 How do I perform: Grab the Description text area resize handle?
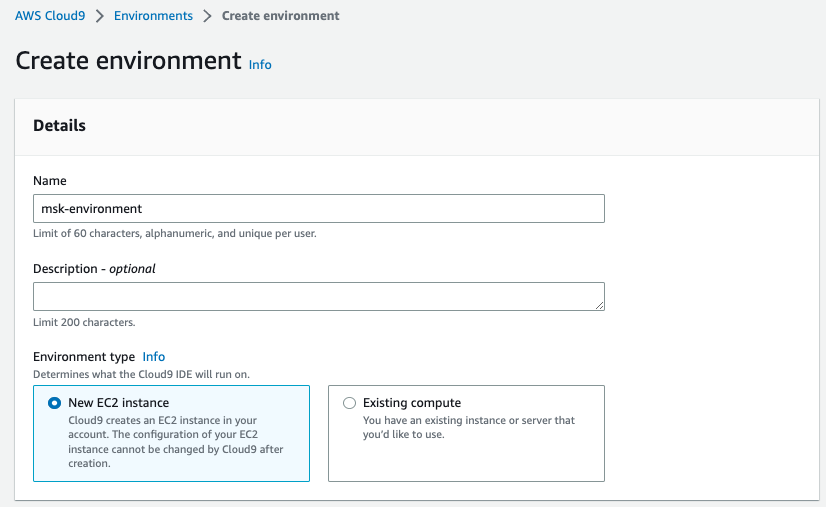click(599, 306)
